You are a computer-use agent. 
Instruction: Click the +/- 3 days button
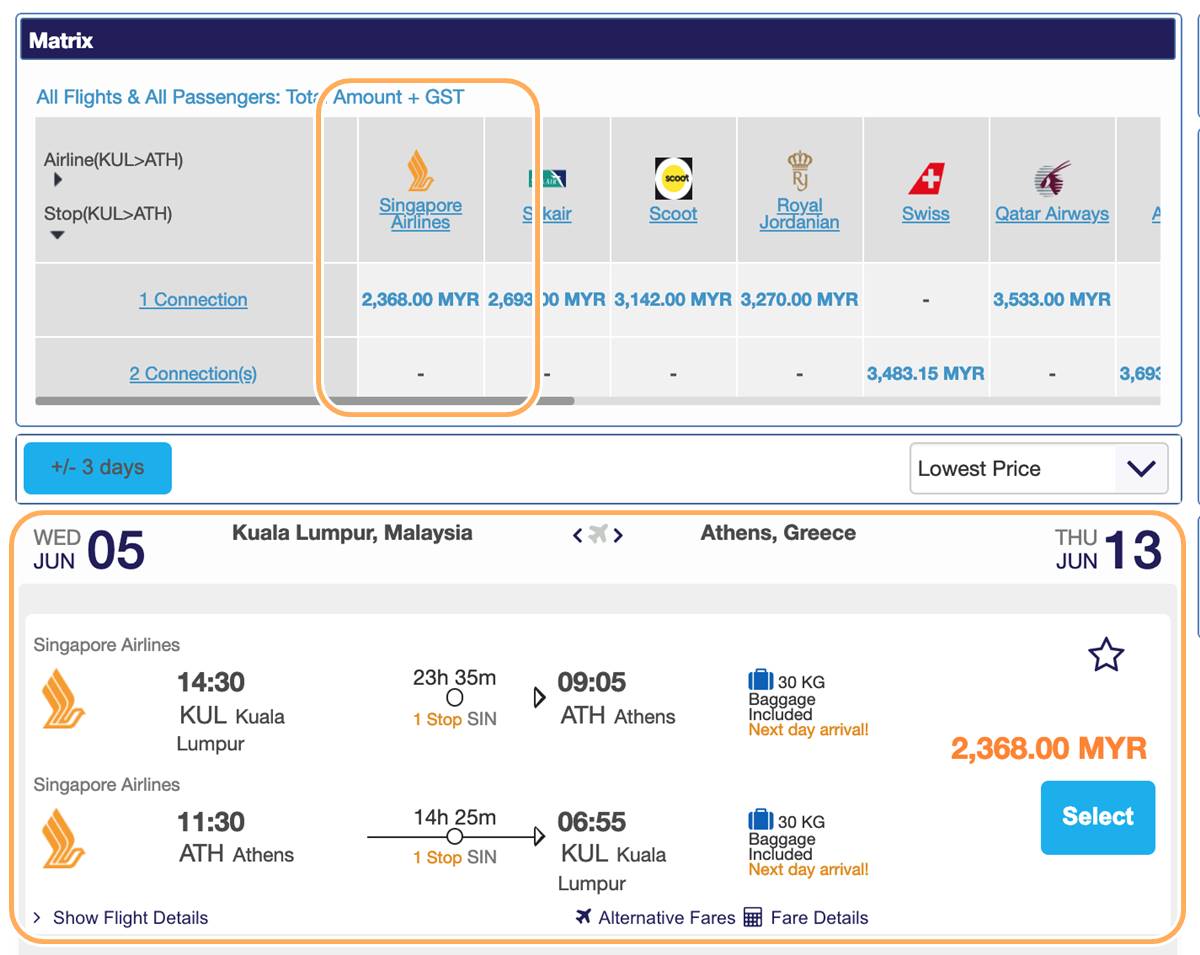coord(98,468)
